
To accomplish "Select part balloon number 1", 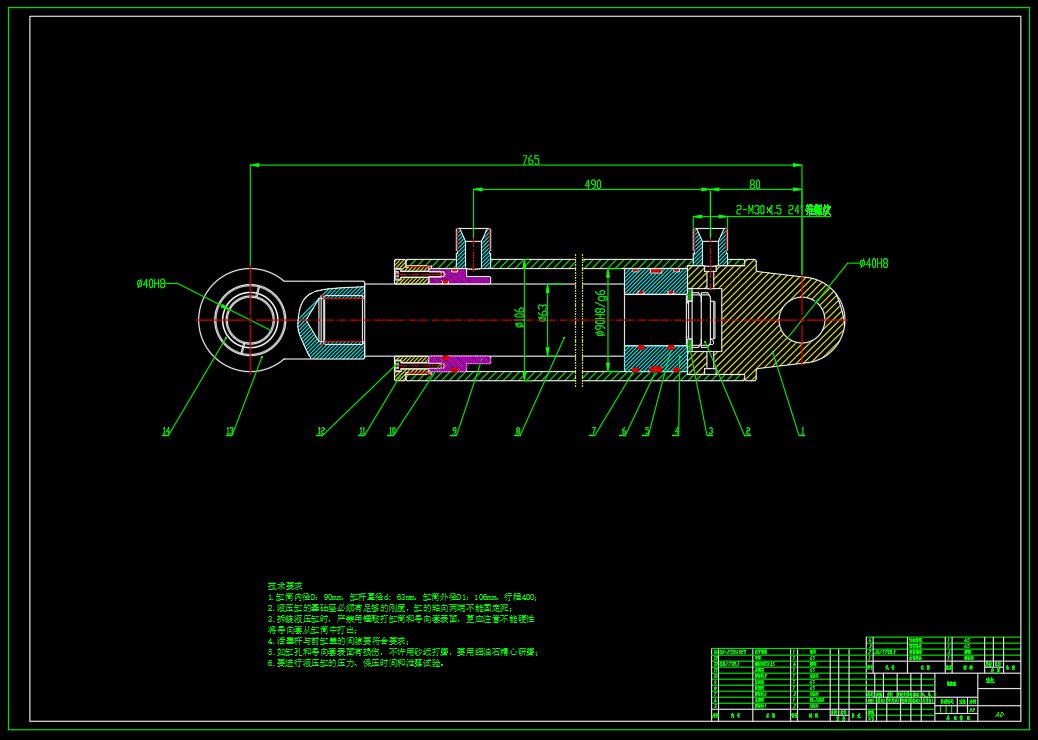I will click(x=802, y=432).
